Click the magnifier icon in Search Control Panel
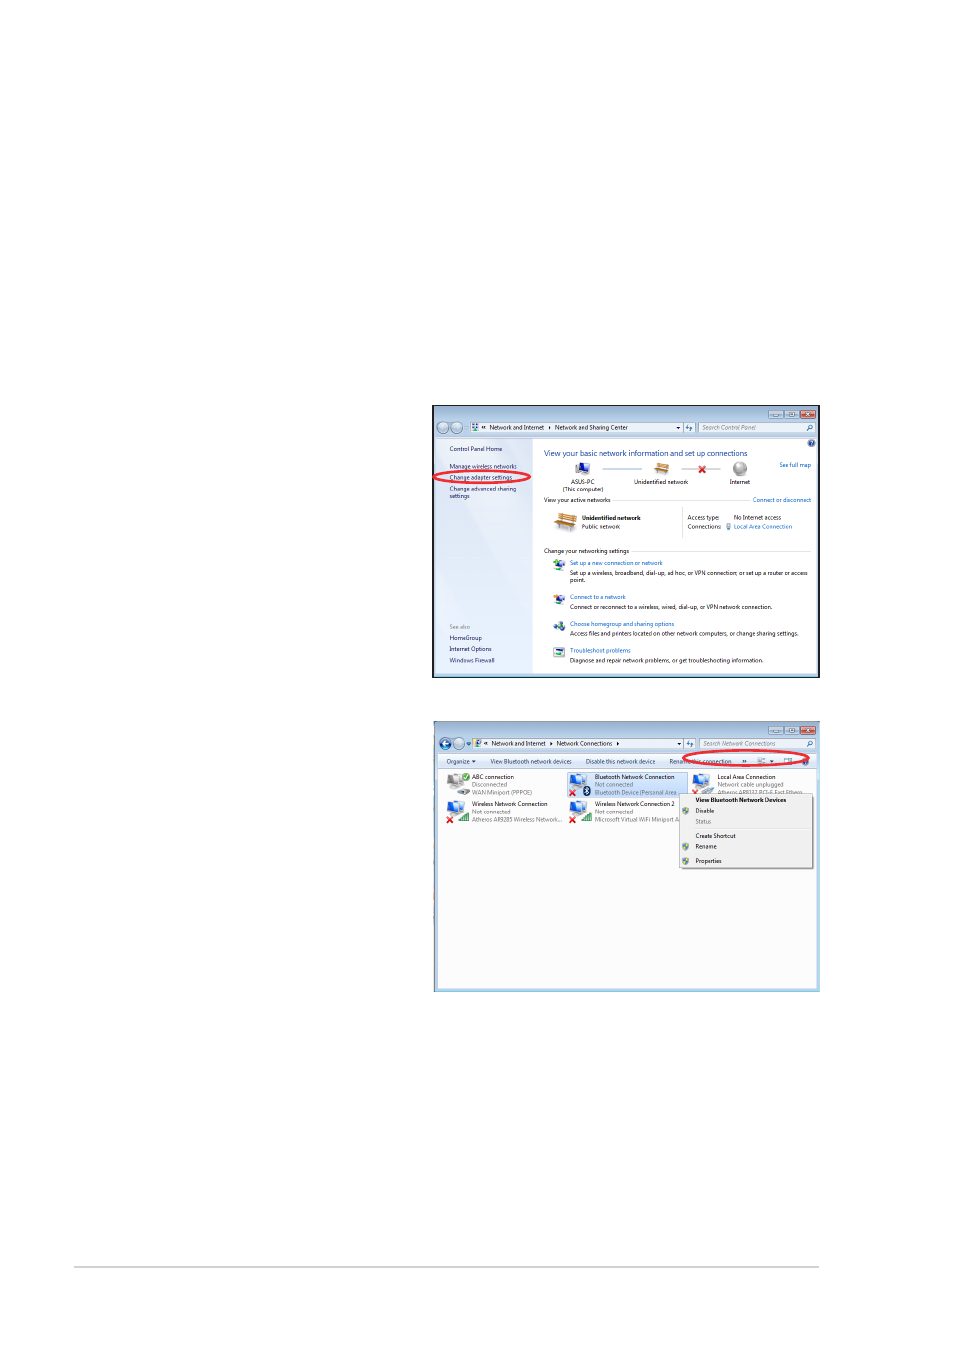This screenshot has height=1356, width=954. [809, 428]
